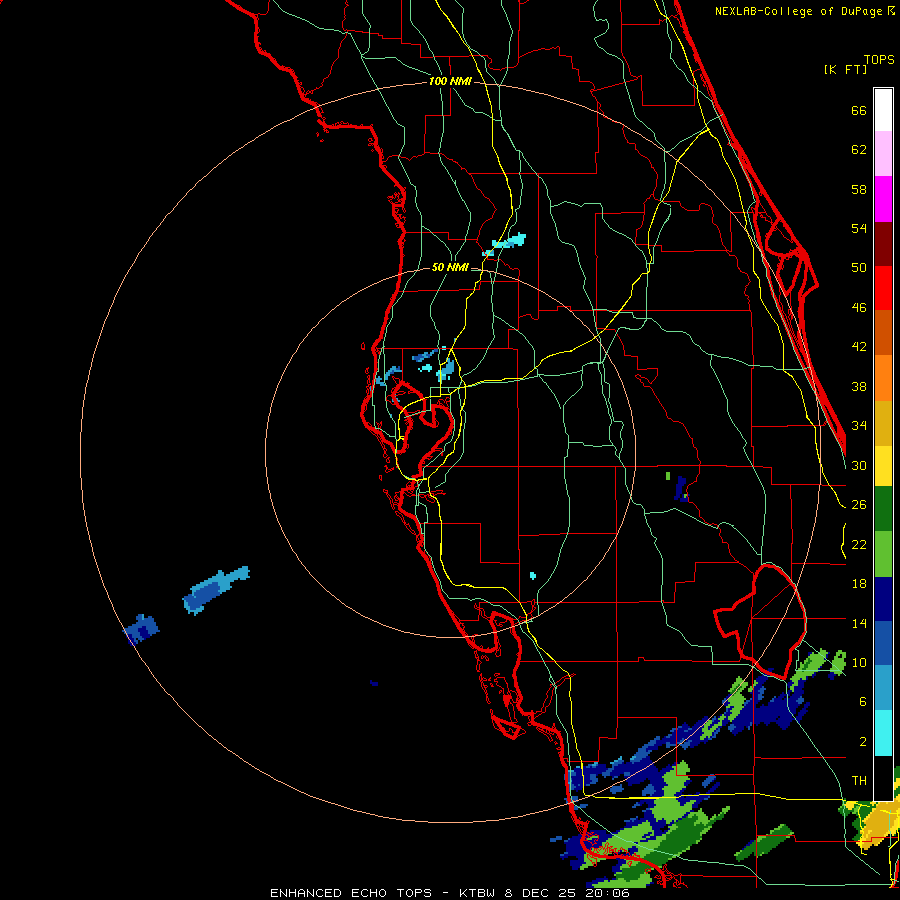Image resolution: width=900 pixels, height=900 pixels.
Task: Select the bright red legend swatch
Action: point(883,288)
